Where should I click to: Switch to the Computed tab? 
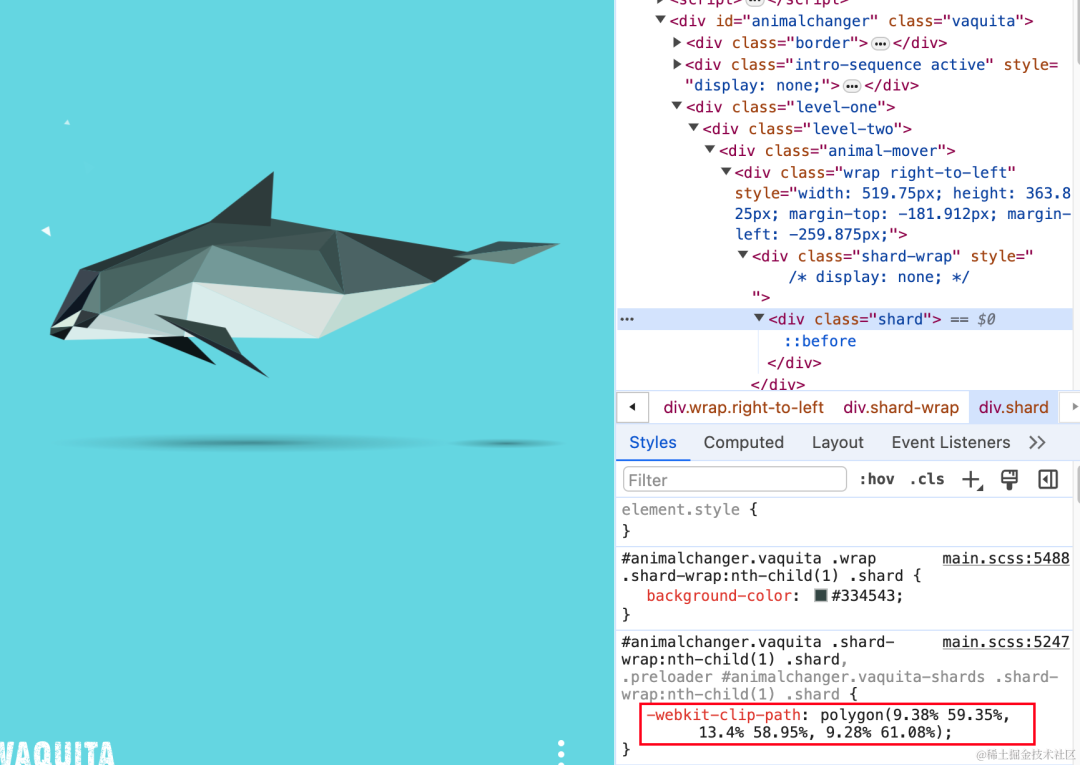pos(744,443)
